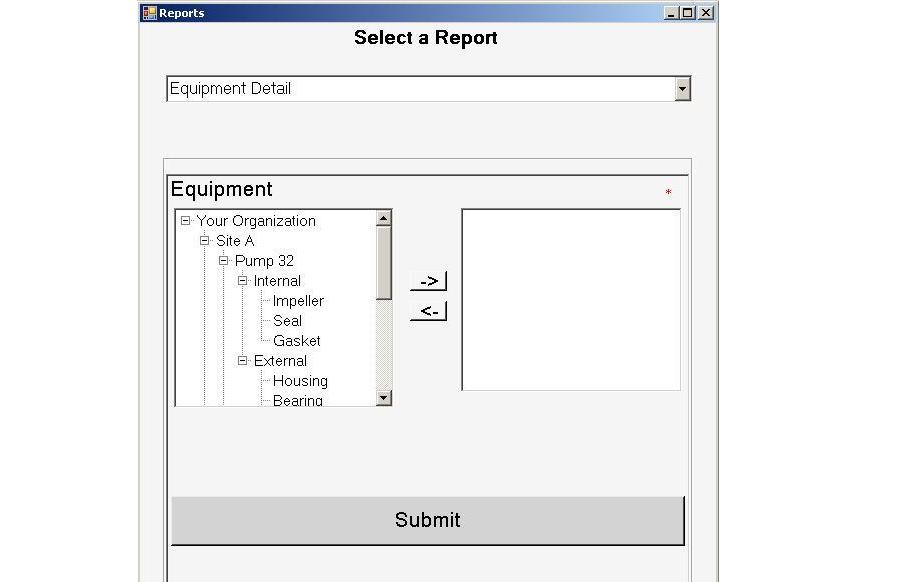Select the Pump 32 tree item

coord(264,261)
